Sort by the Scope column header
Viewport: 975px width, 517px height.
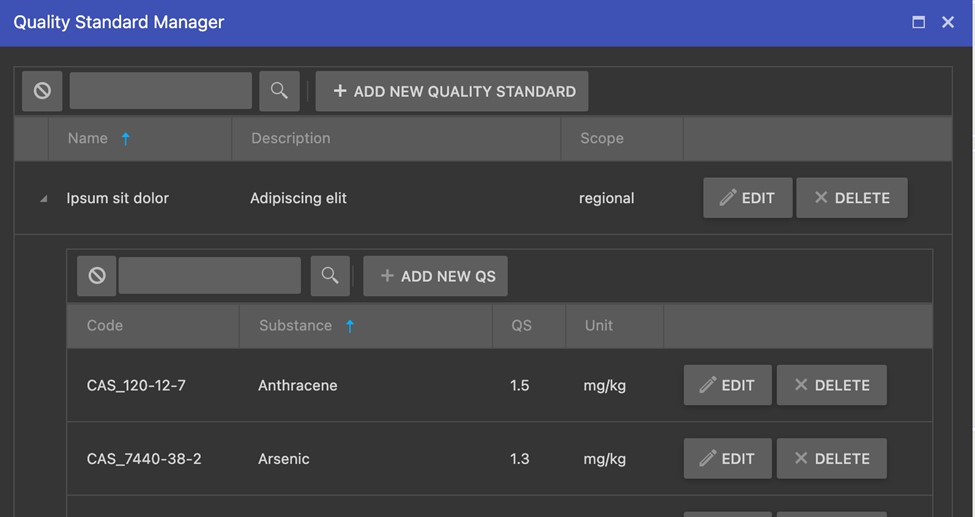[x=602, y=139]
